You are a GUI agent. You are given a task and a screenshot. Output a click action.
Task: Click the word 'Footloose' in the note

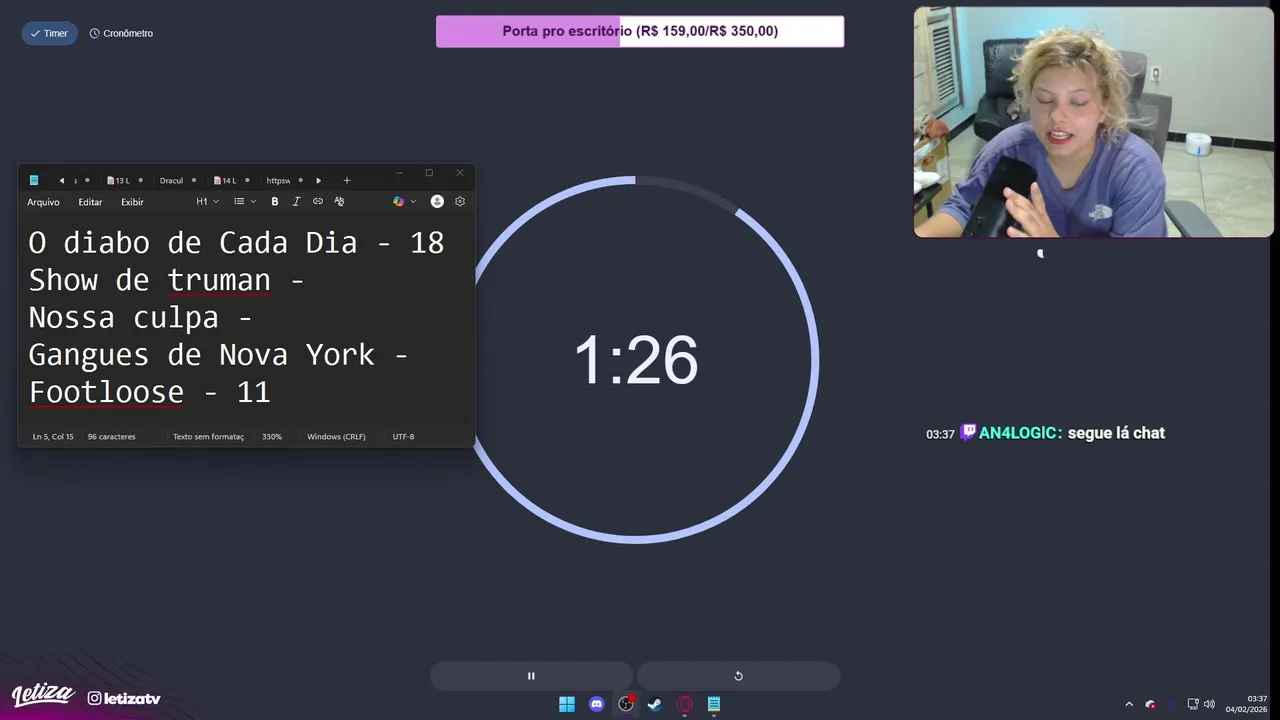[106, 392]
